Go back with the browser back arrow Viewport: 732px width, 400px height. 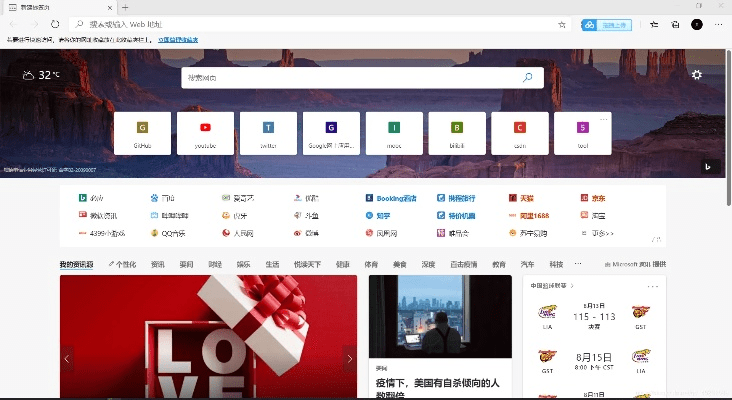pyautogui.click(x=13, y=24)
